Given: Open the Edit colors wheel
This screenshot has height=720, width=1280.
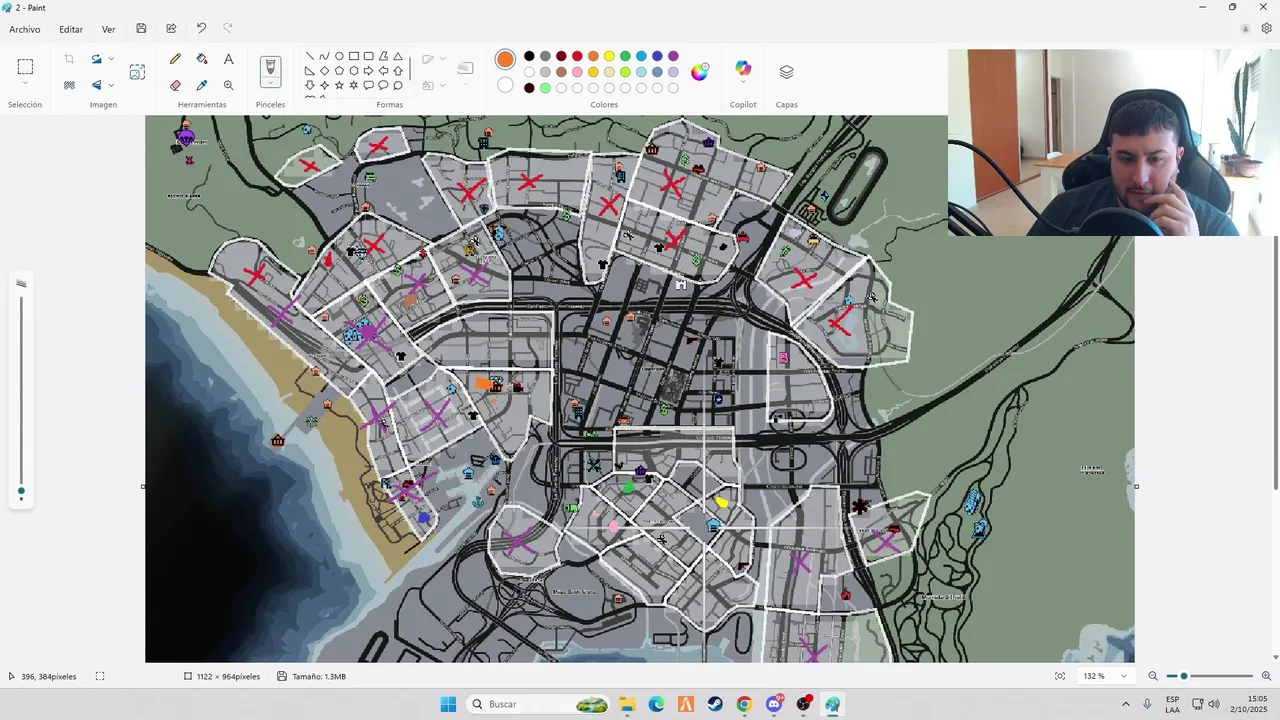Looking at the screenshot, I should (699, 71).
